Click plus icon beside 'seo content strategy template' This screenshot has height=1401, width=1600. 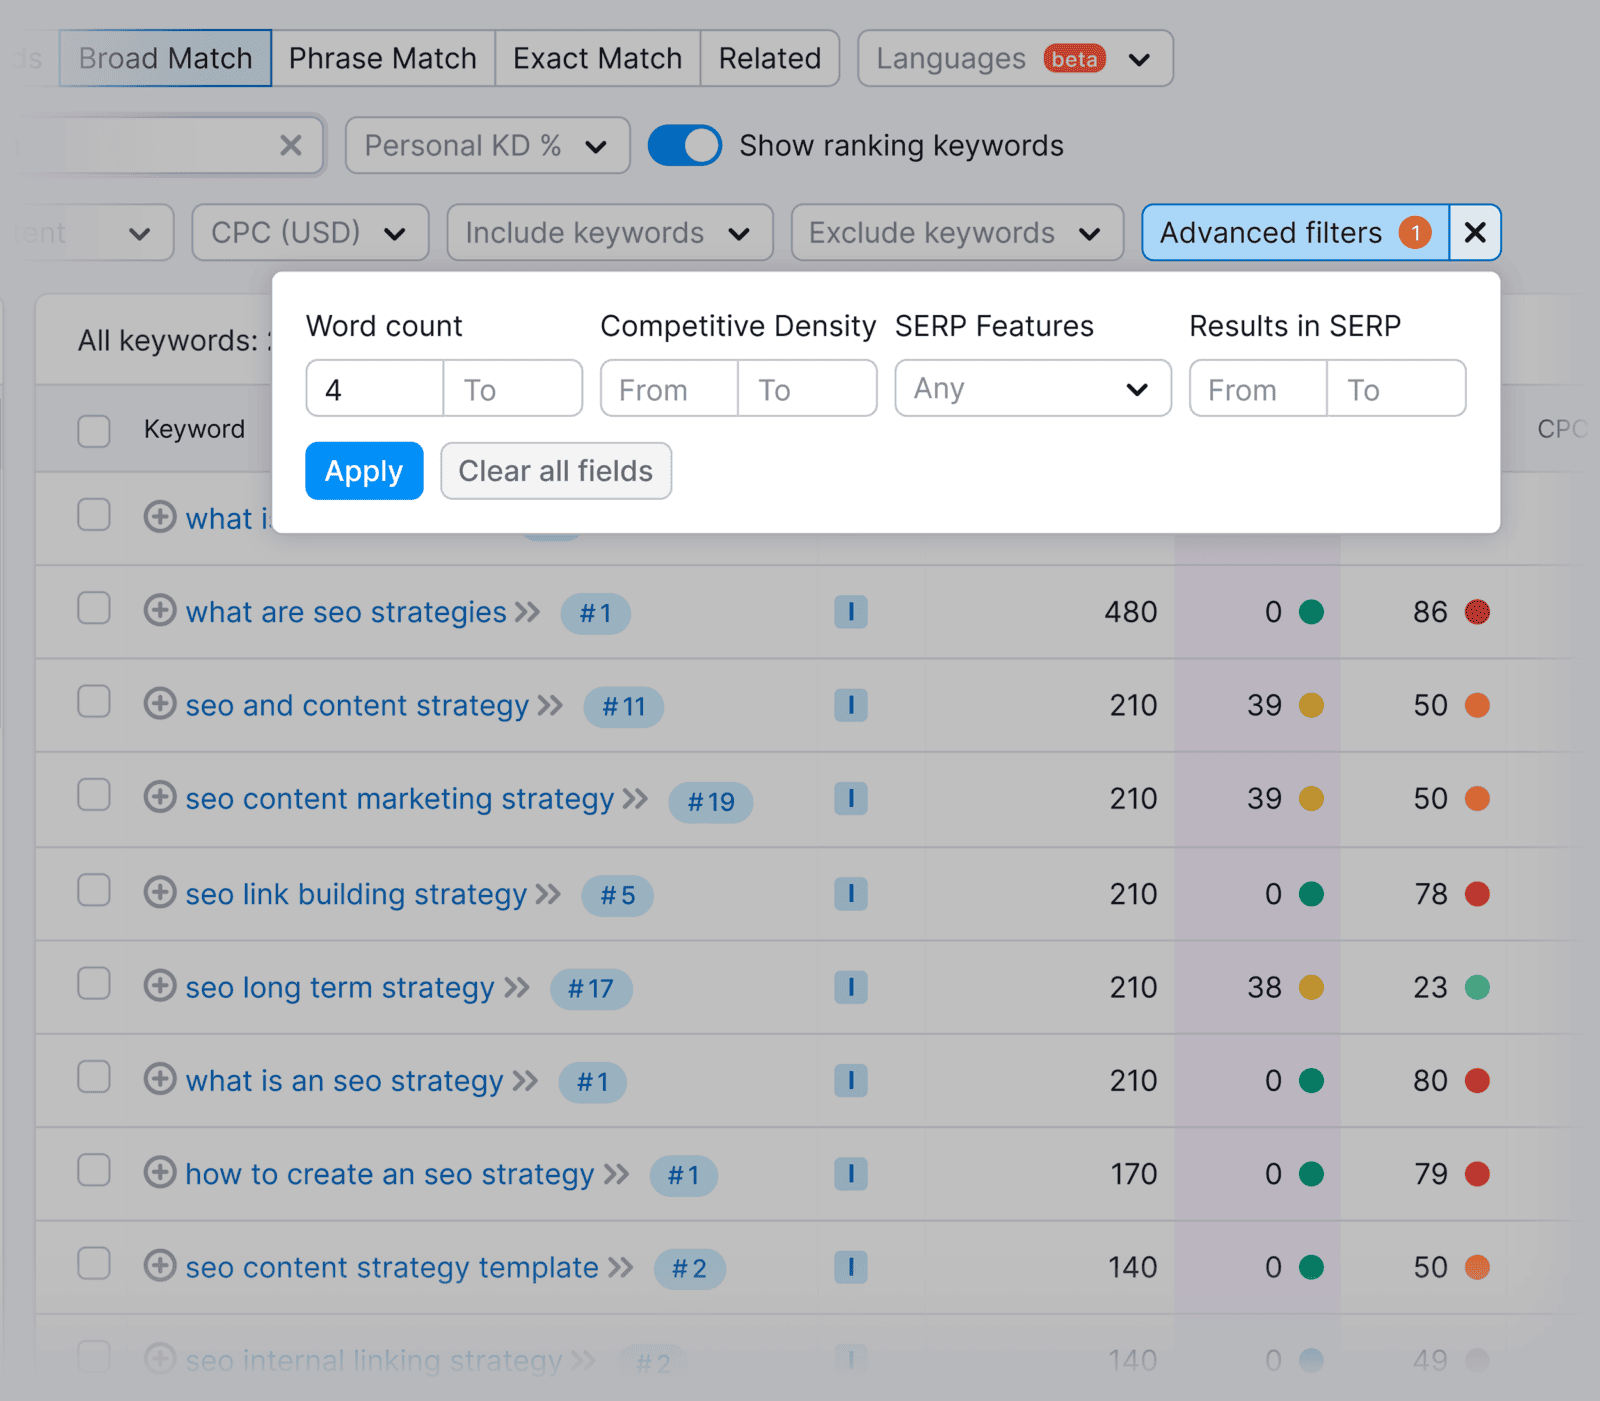point(160,1266)
